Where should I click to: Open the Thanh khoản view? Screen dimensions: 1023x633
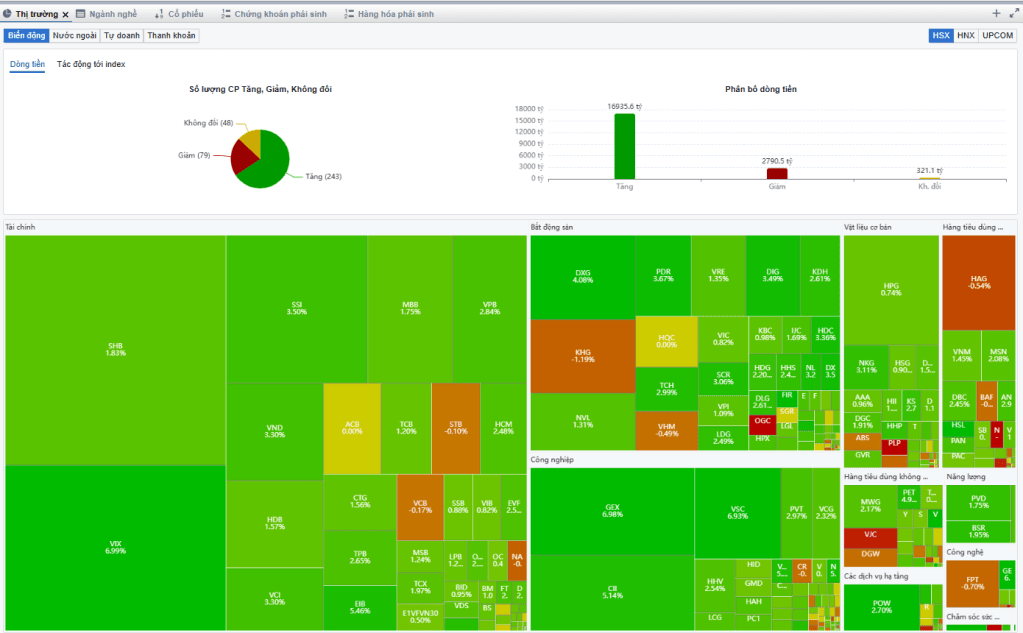172,35
